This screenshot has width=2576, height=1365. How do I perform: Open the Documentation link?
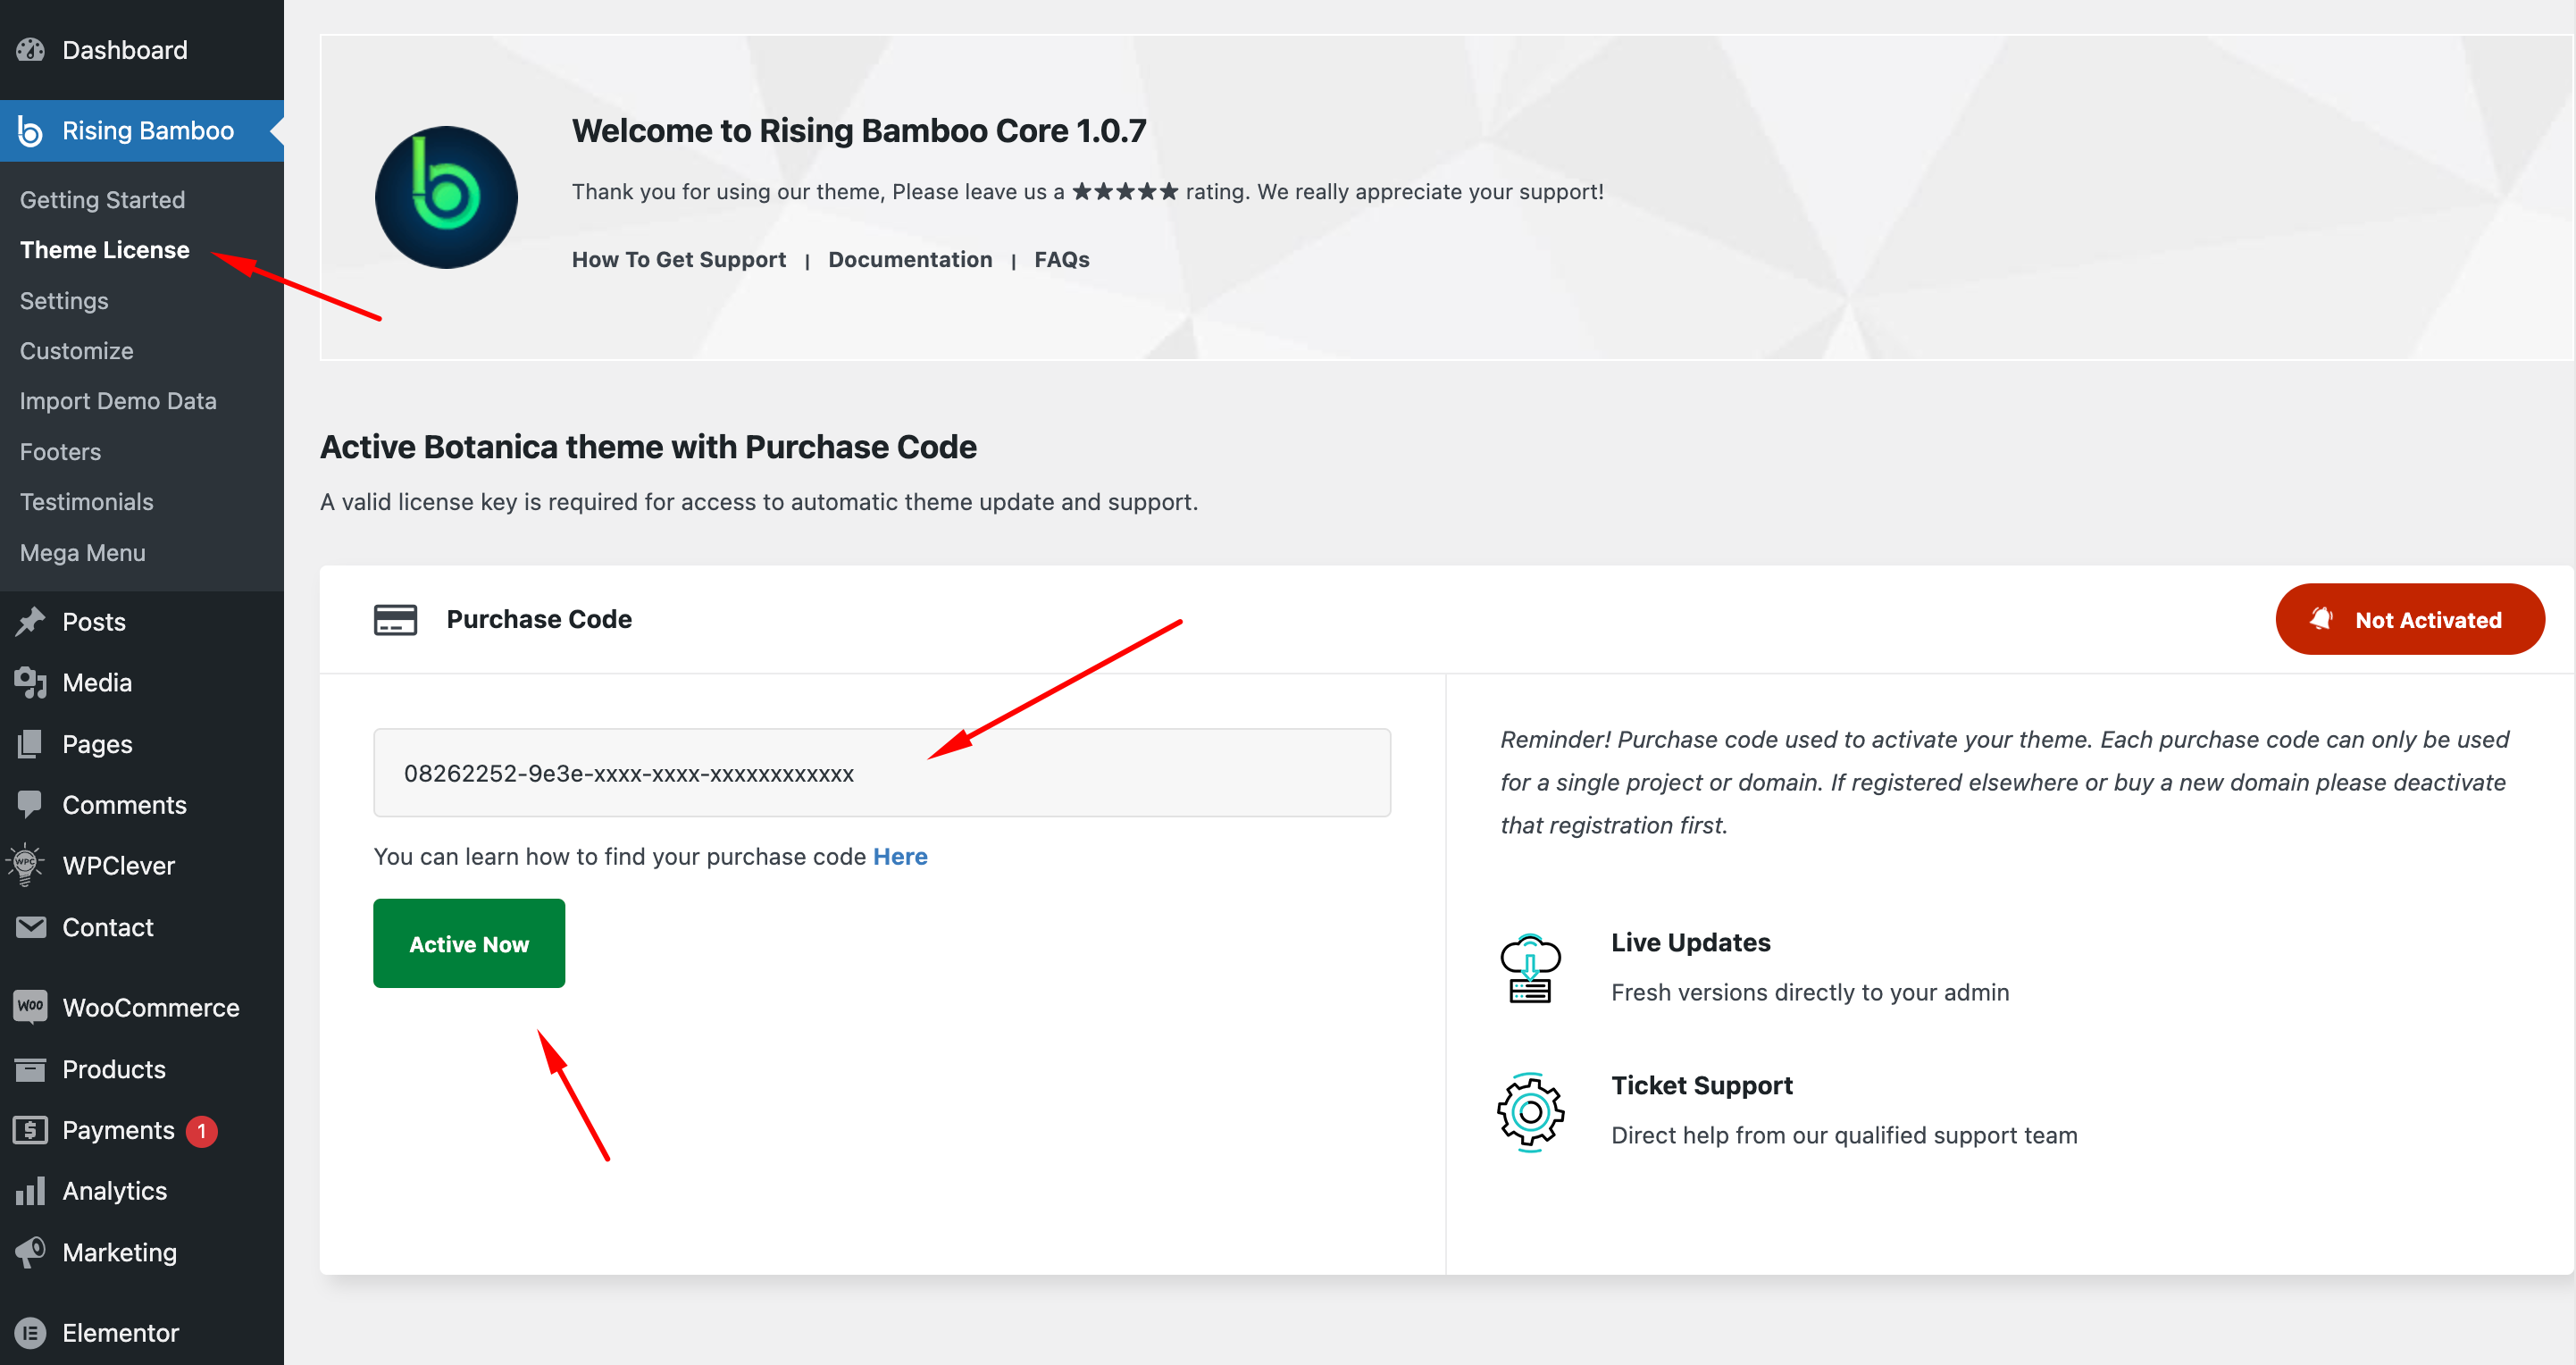[910, 260]
